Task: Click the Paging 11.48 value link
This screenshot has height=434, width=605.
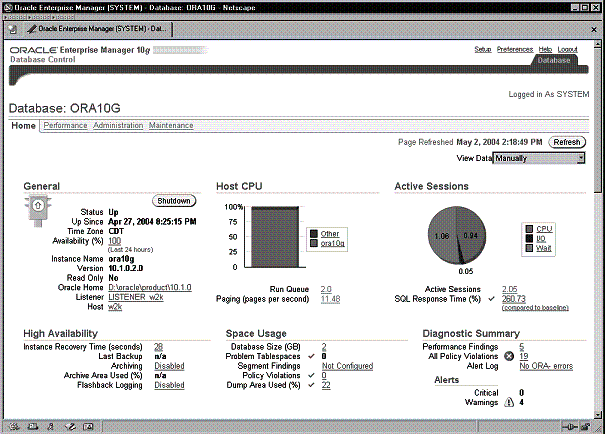Action: pos(330,299)
